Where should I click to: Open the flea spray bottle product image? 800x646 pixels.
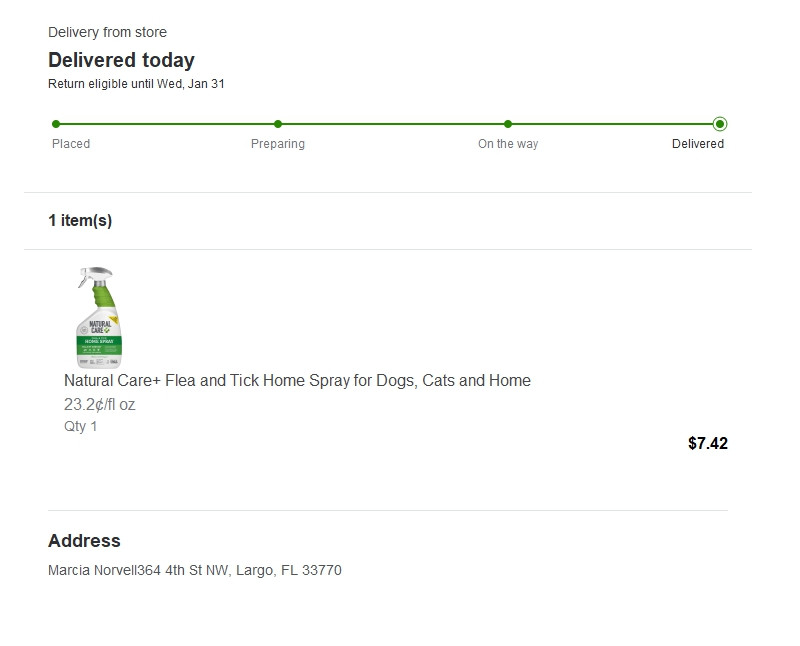point(99,317)
